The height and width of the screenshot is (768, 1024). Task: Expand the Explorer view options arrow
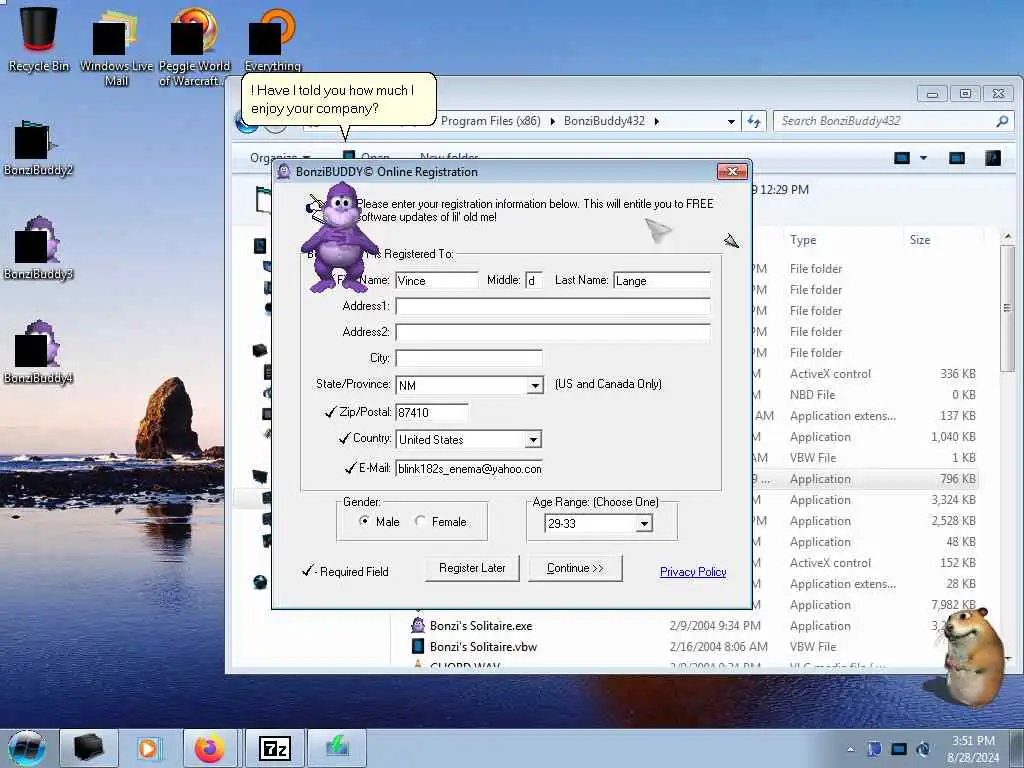coord(923,157)
